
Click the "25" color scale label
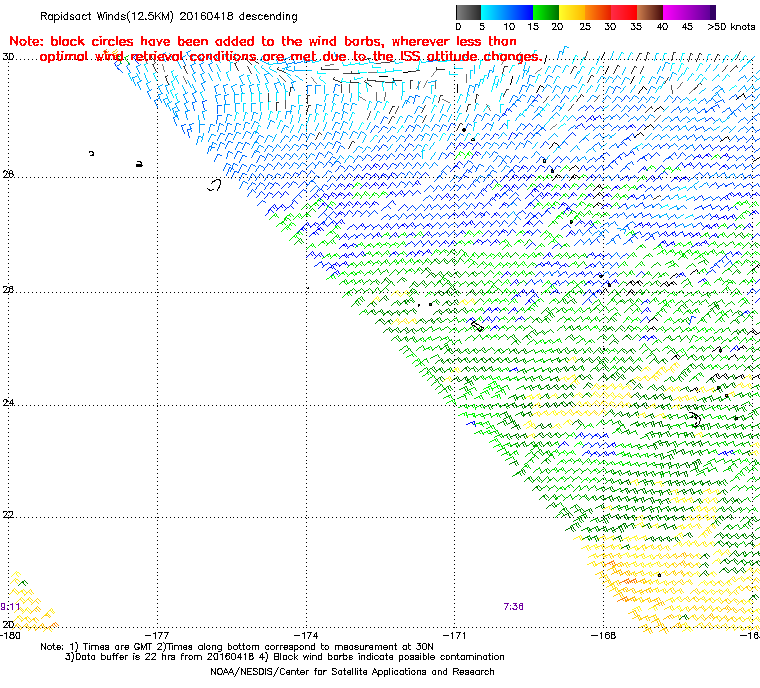(585, 27)
